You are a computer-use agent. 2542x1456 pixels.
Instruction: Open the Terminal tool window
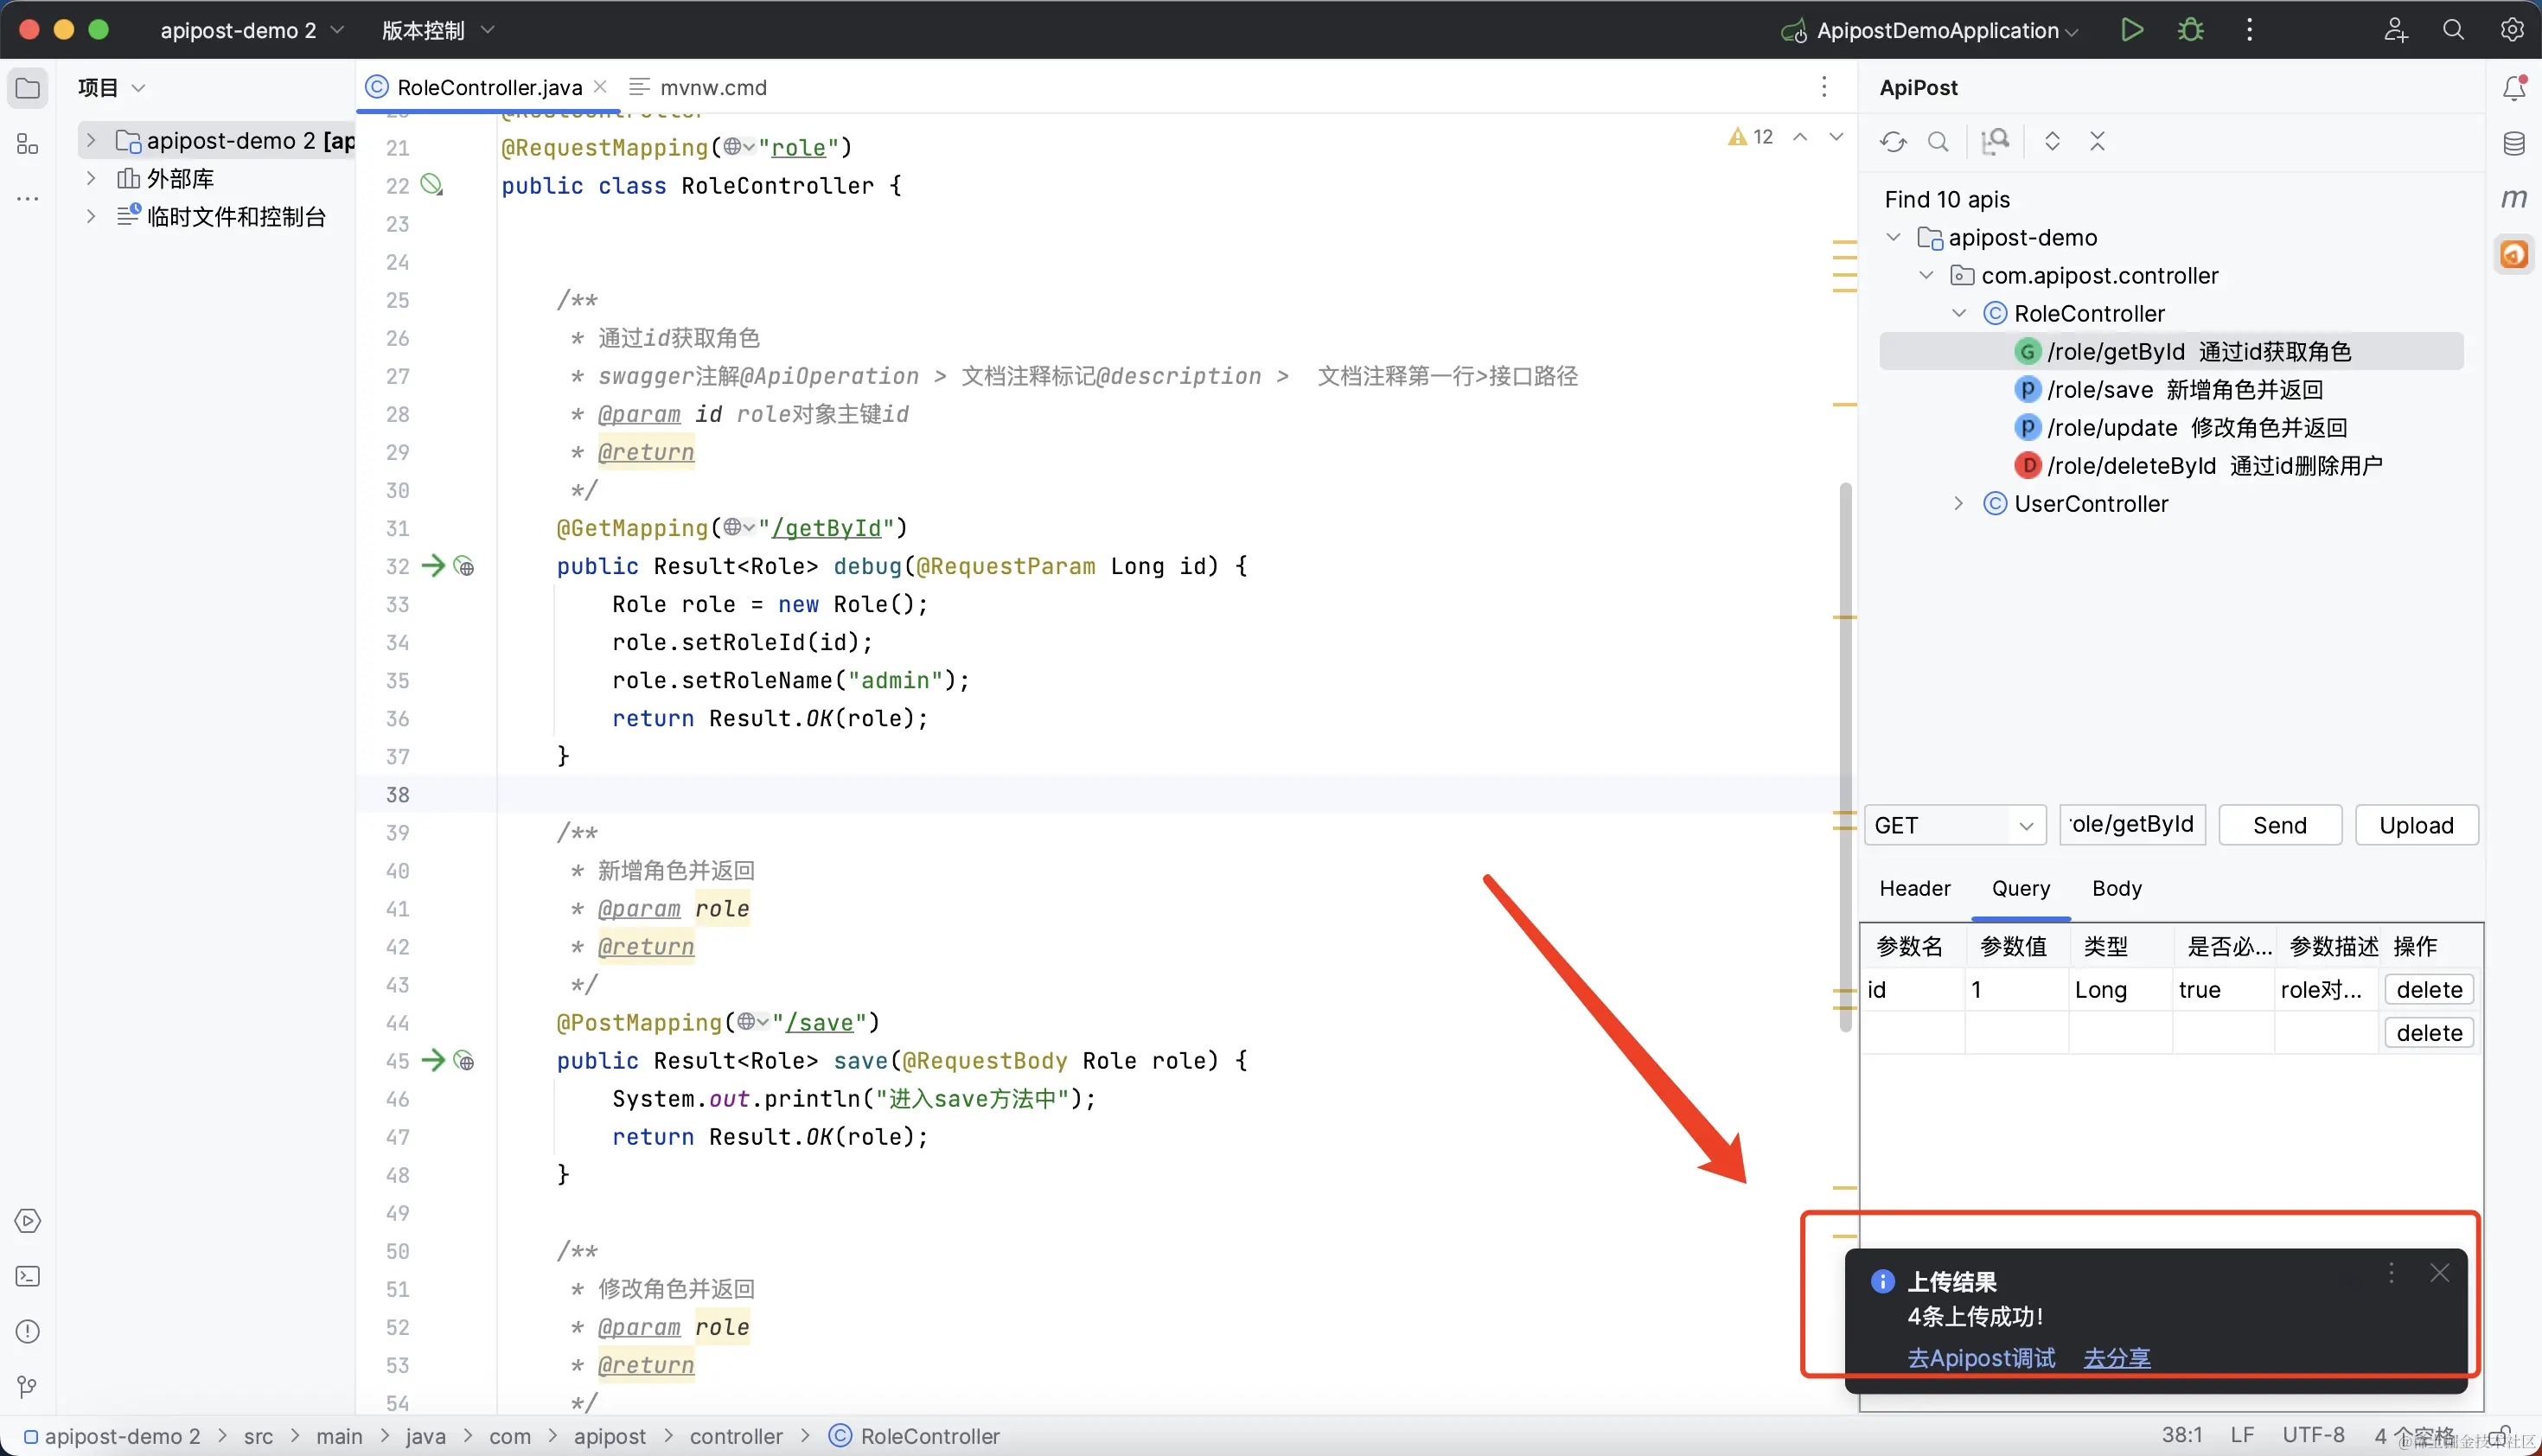click(x=28, y=1276)
